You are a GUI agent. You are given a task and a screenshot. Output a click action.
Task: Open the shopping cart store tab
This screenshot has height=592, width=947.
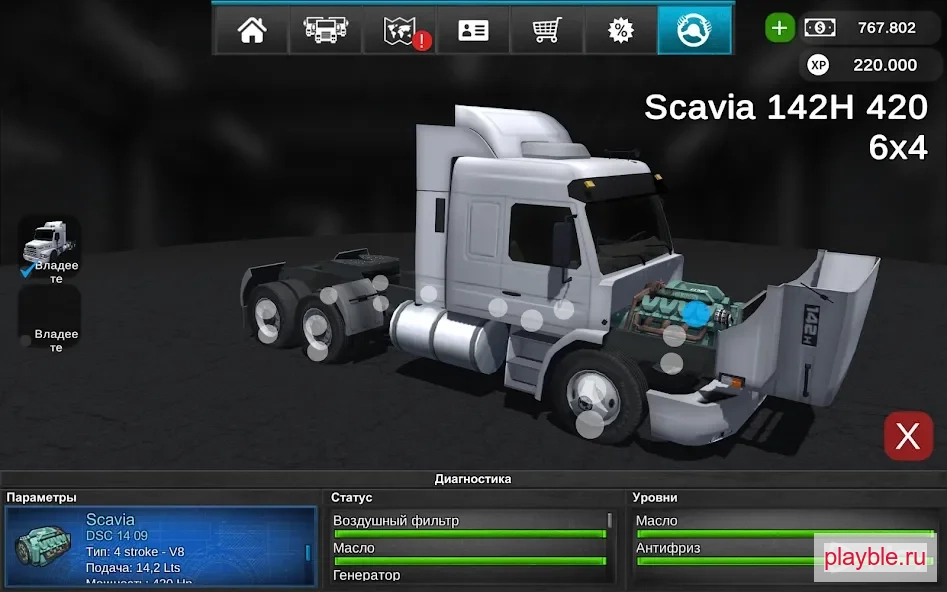tap(547, 30)
